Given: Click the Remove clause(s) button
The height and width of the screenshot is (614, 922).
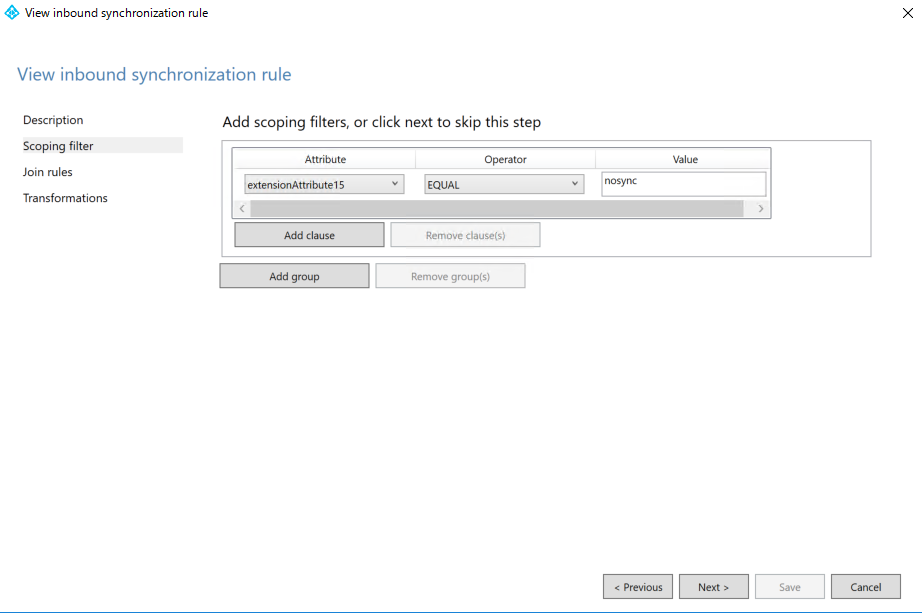Looking at the screenshot, I should pyautogui.click(x=465, y=234).
